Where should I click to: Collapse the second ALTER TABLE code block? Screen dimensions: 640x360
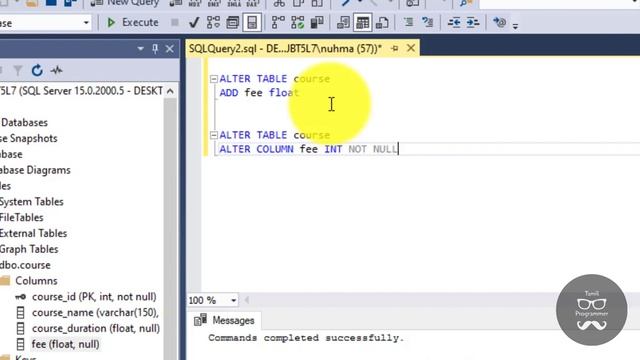click(x=213, y=135)
